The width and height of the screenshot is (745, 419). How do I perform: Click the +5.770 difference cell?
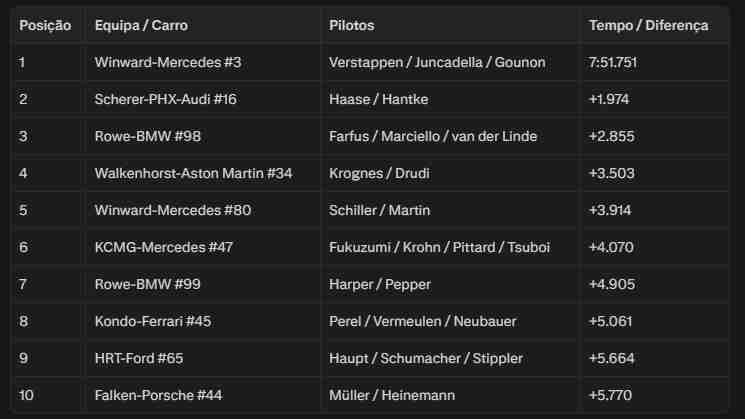click(611, 395)
